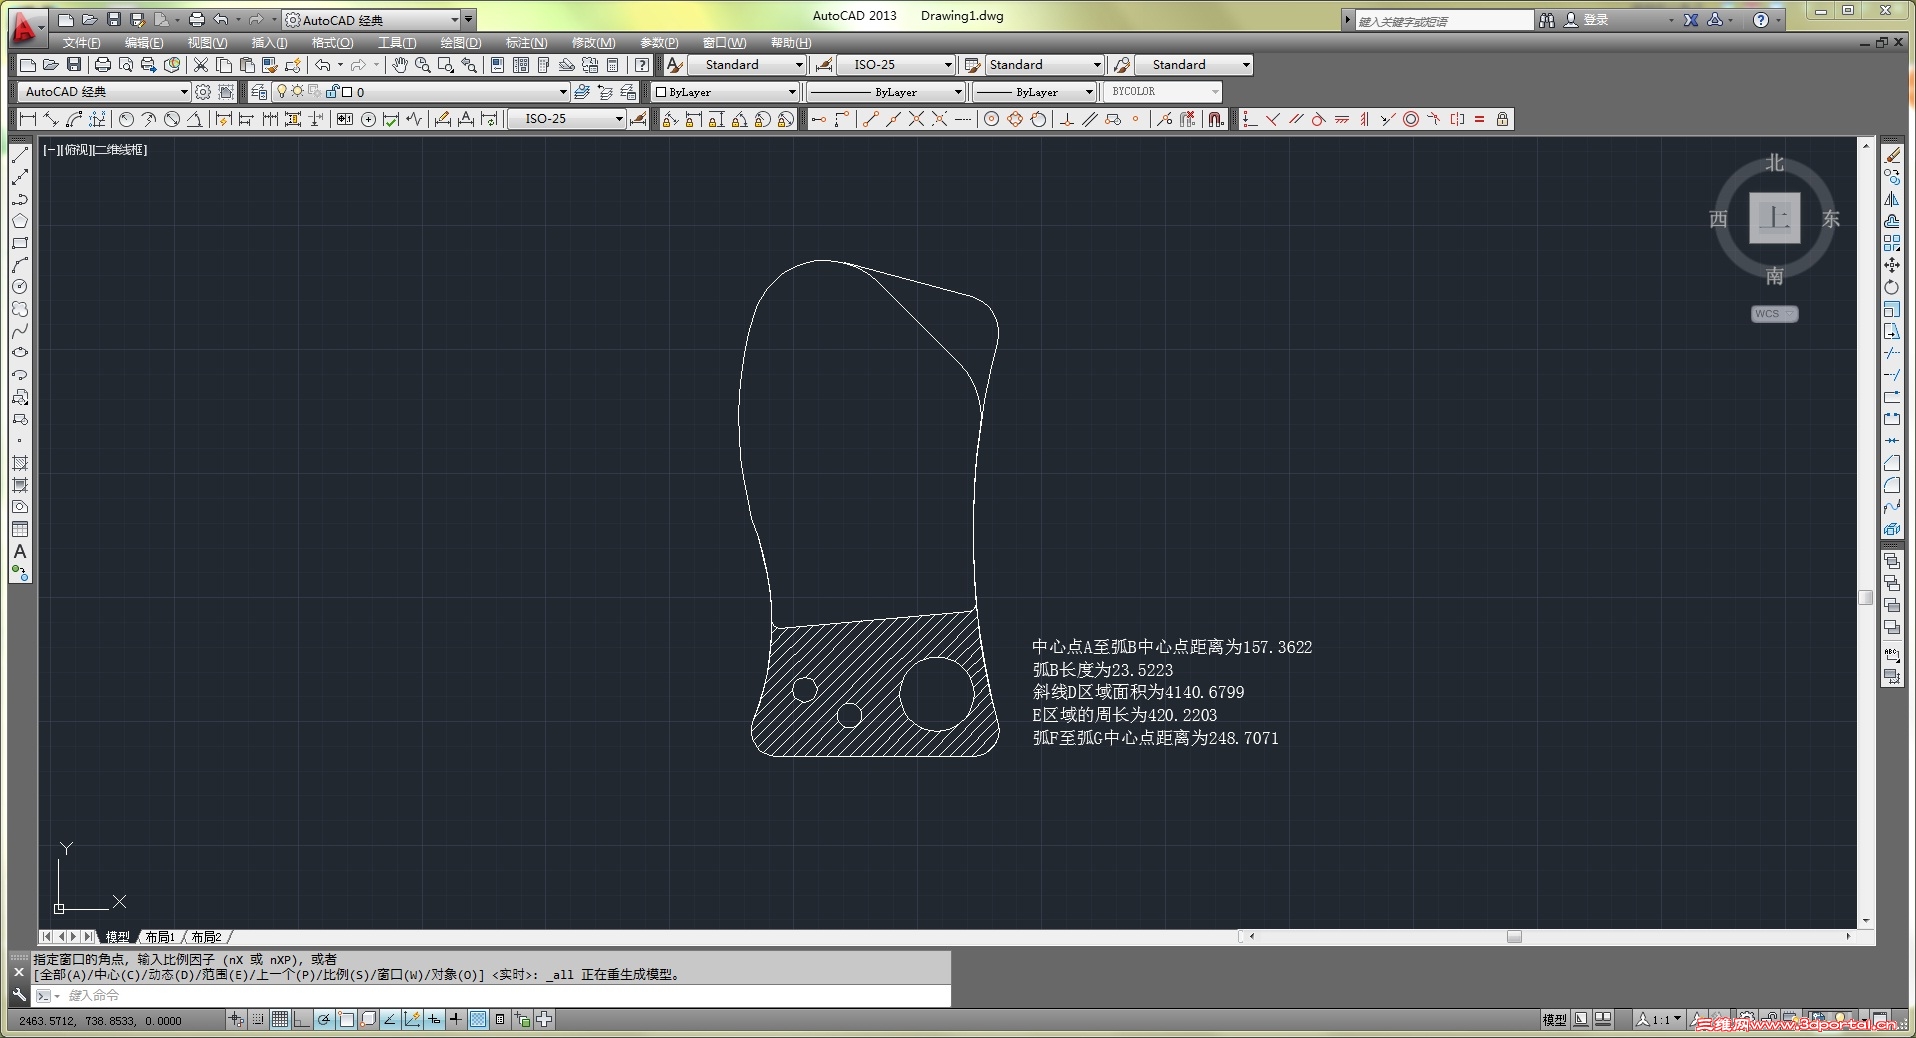This screenshot has width=1916, height=1038.
Task: Click the Mirror tool in modify toolbar
Action: (x=1892, y=199)
